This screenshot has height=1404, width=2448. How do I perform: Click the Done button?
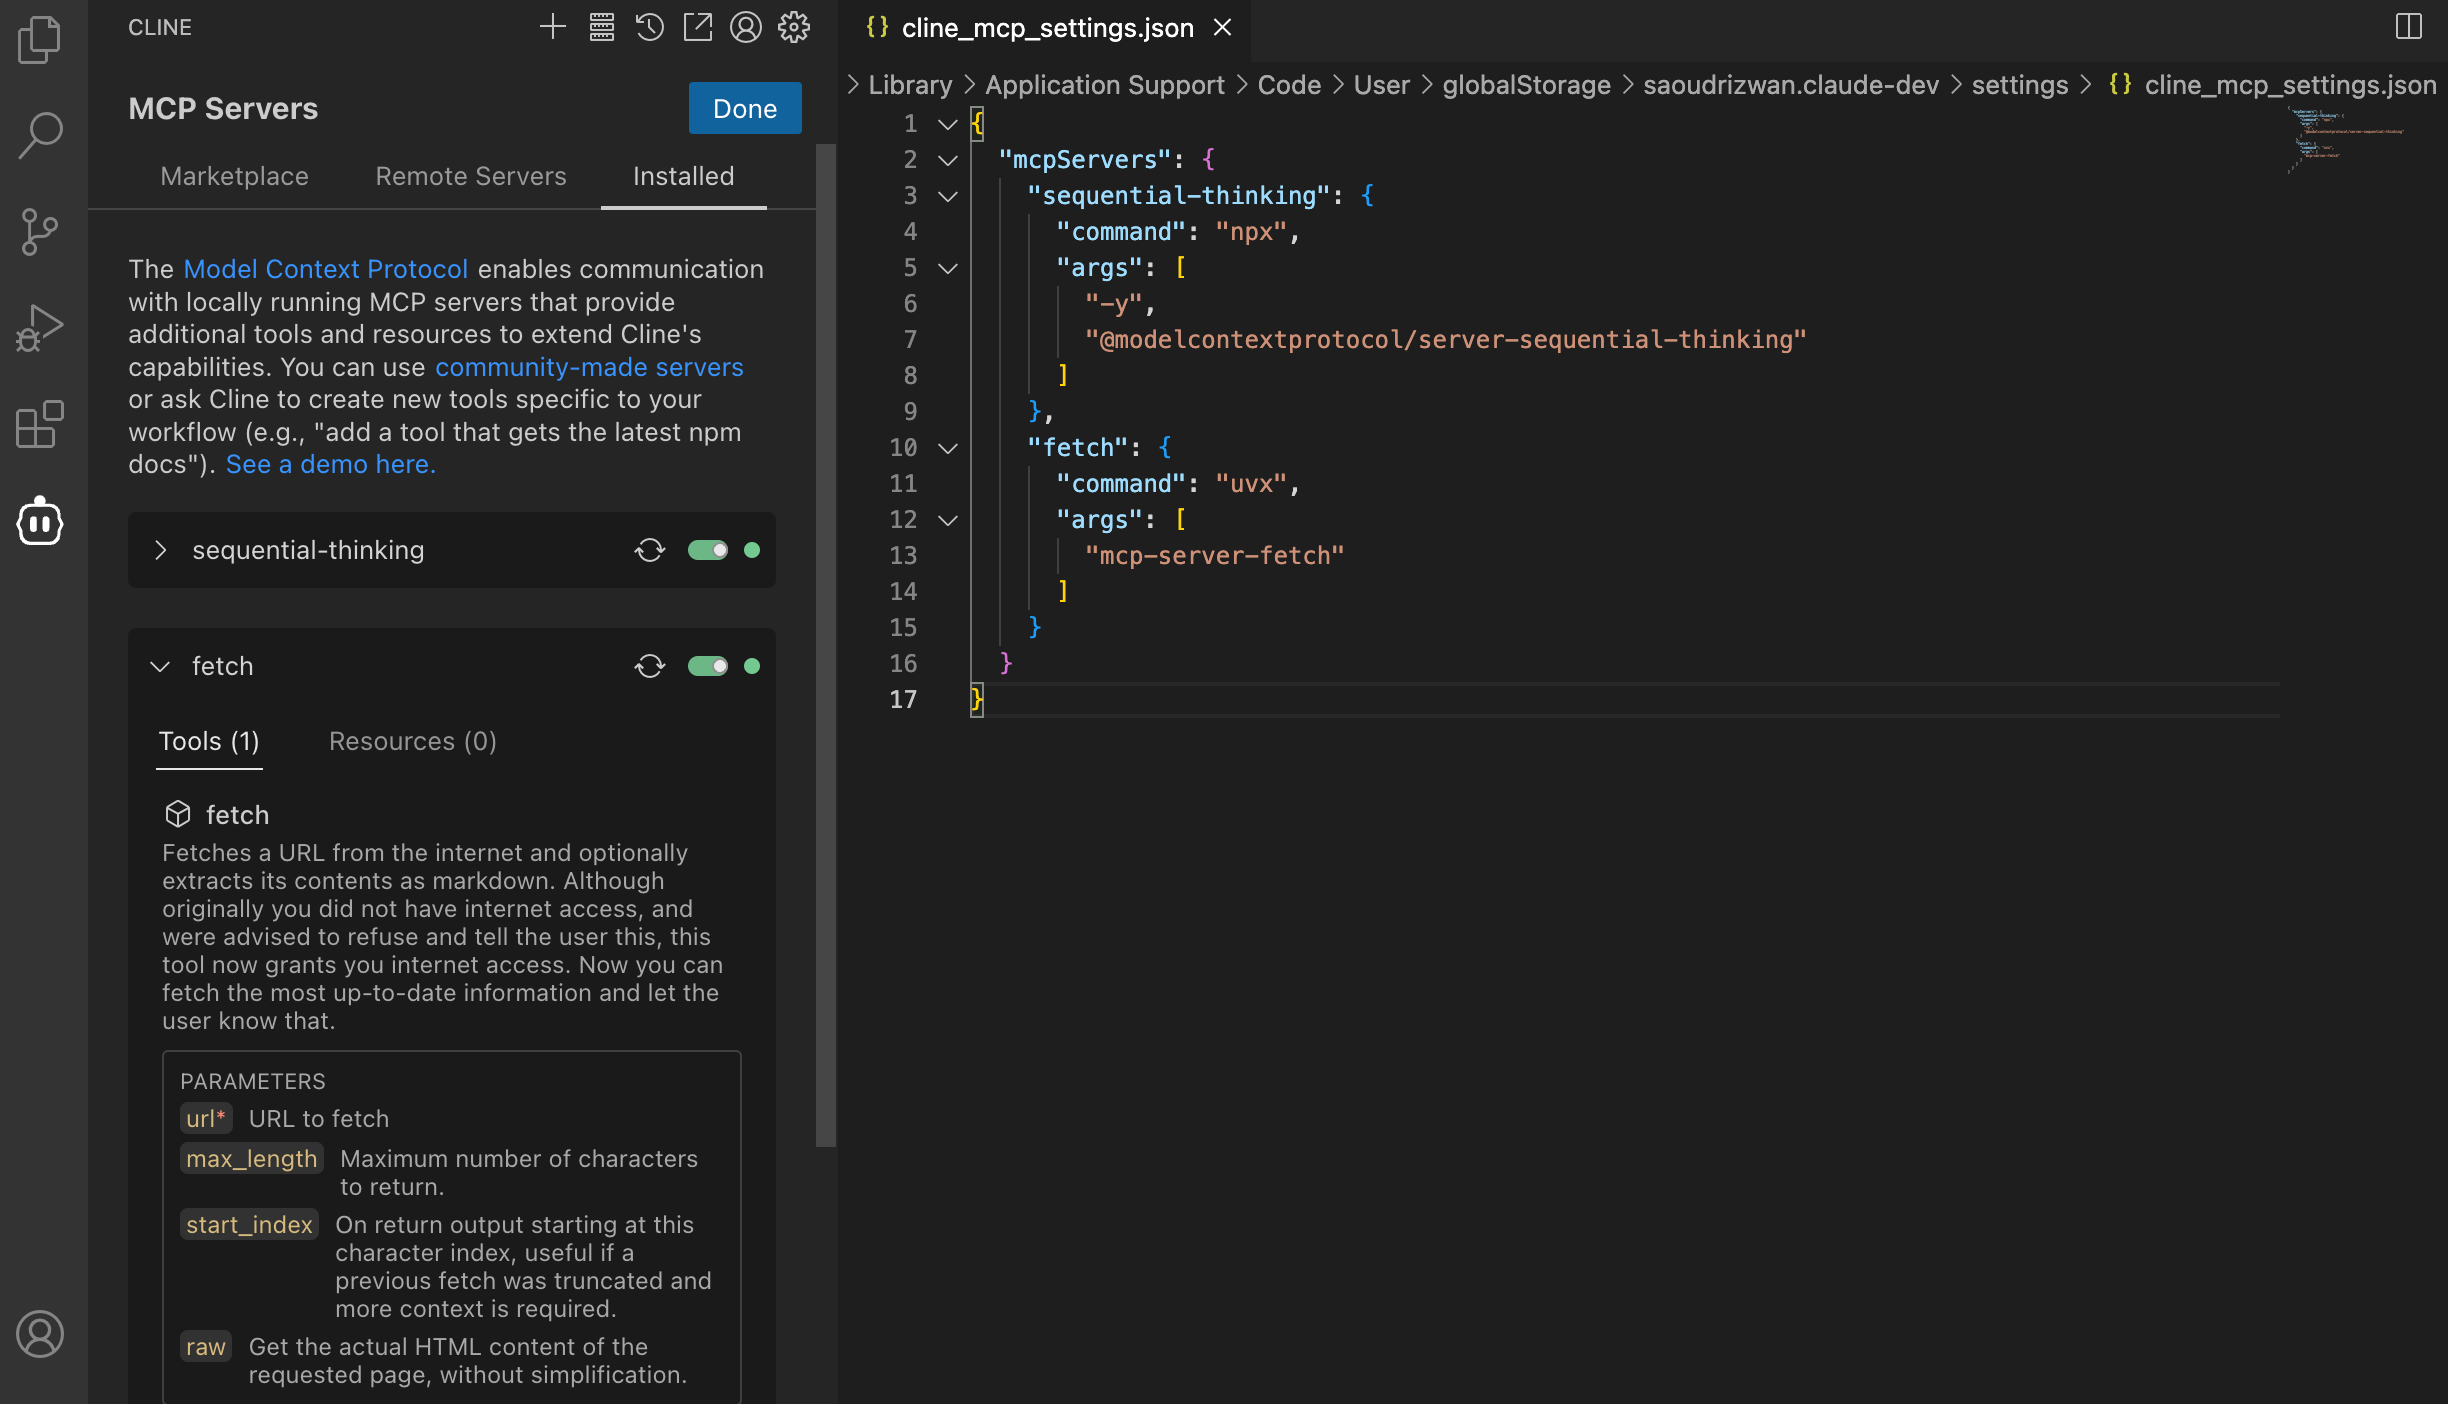(x=744, y=108)
